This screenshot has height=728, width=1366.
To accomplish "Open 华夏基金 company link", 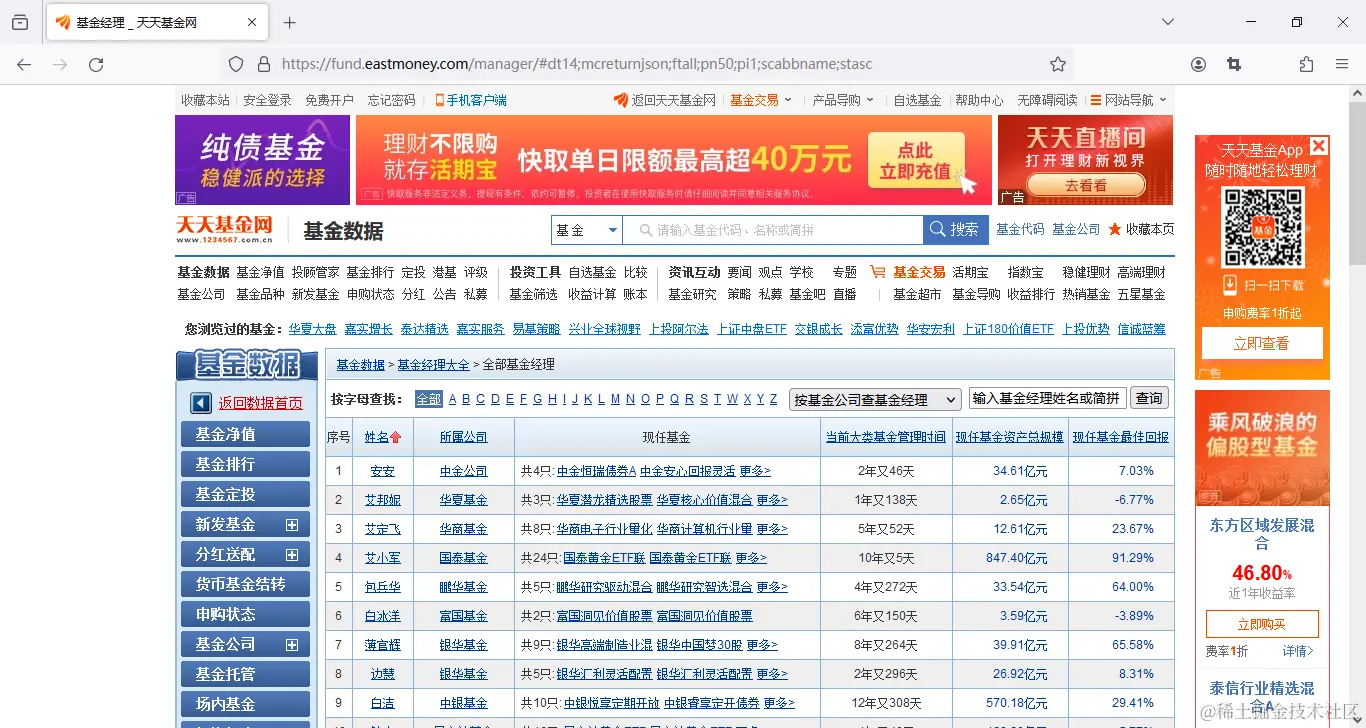I will tap(463, 500).
